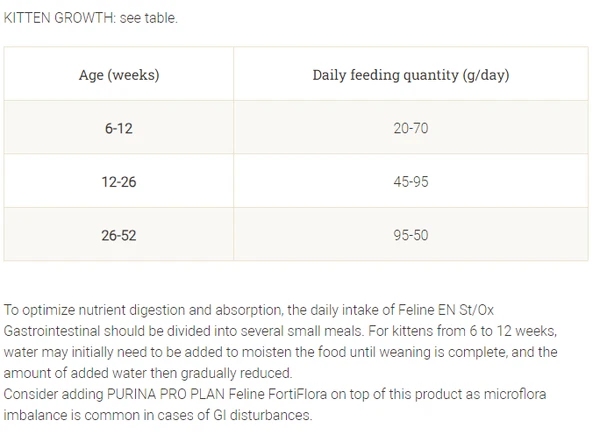Click the "12-26" age cell
This screenshot has height=434, width=600.
pos(119,183)
